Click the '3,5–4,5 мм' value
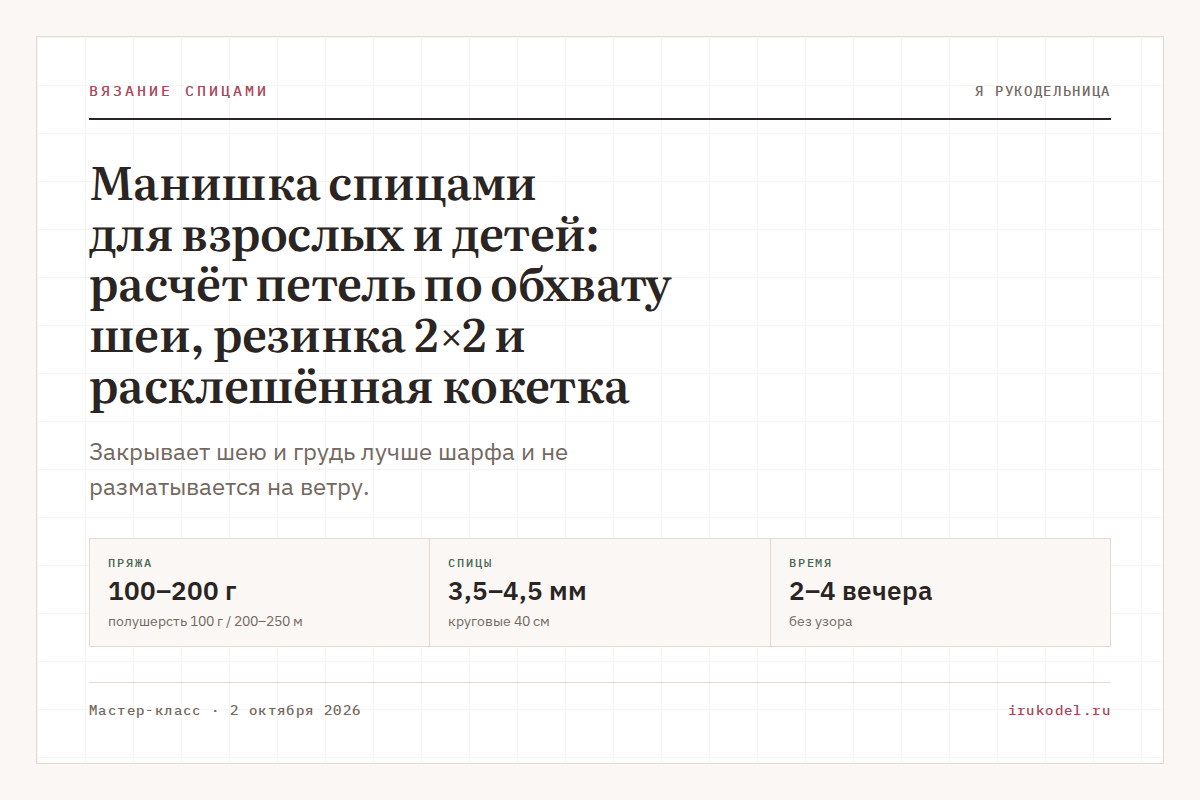1200x800 pixels. pyautogui.click(x=517, y=591)
